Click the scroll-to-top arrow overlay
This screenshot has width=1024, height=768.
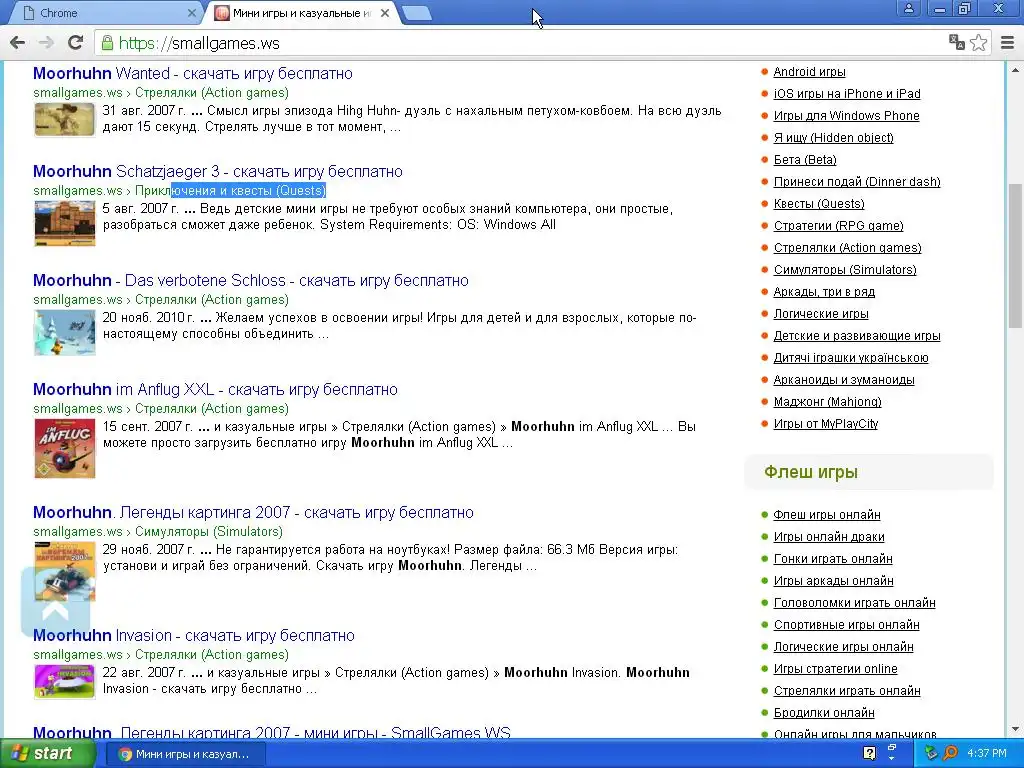56,603
